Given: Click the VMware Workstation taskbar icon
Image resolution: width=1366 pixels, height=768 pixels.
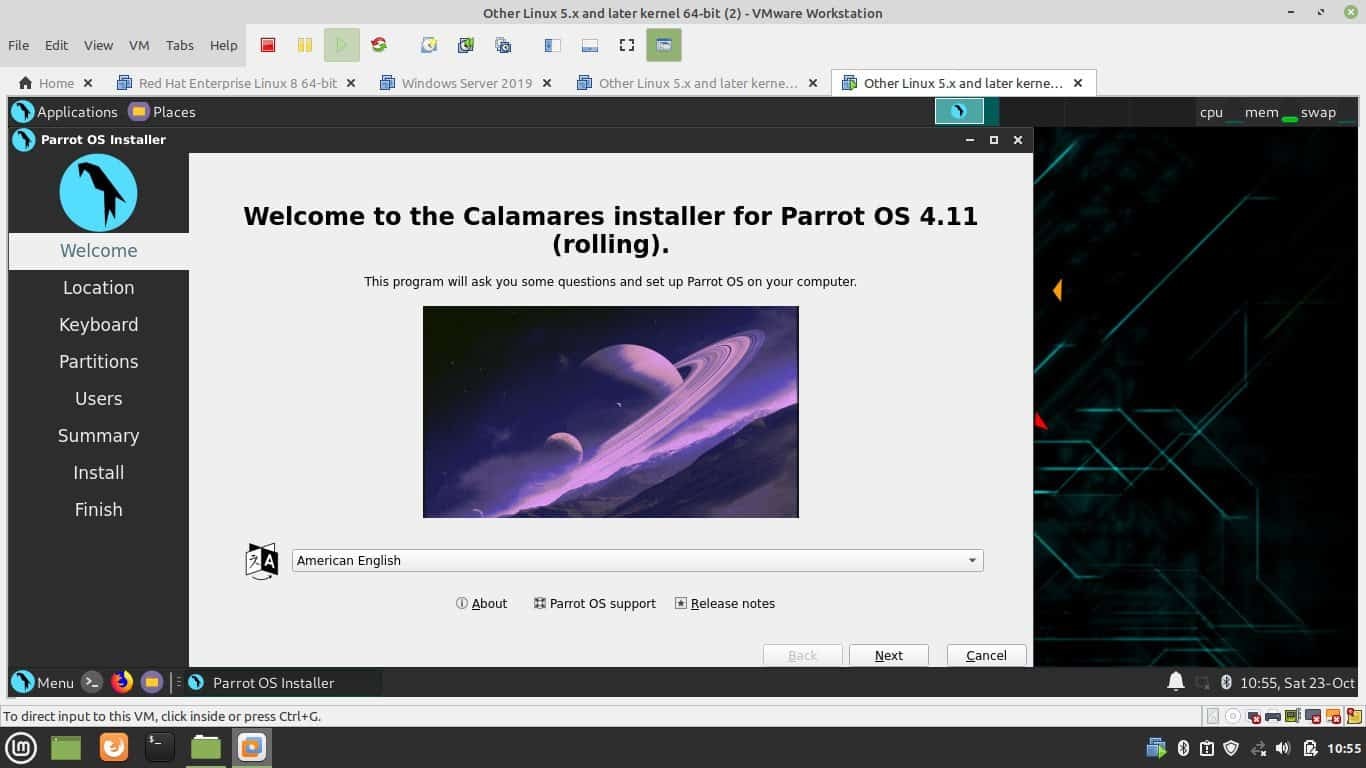Looking at the screenshot, I should point(251,747).
